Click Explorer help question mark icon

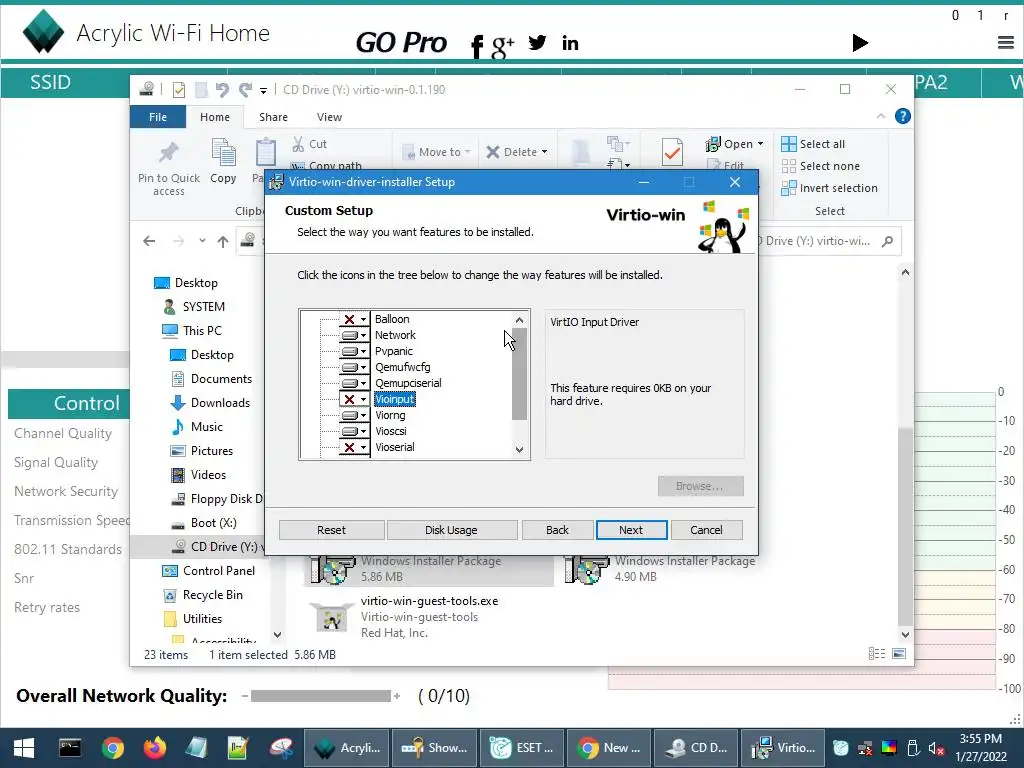pyautogui.click(x=903, y=116)
